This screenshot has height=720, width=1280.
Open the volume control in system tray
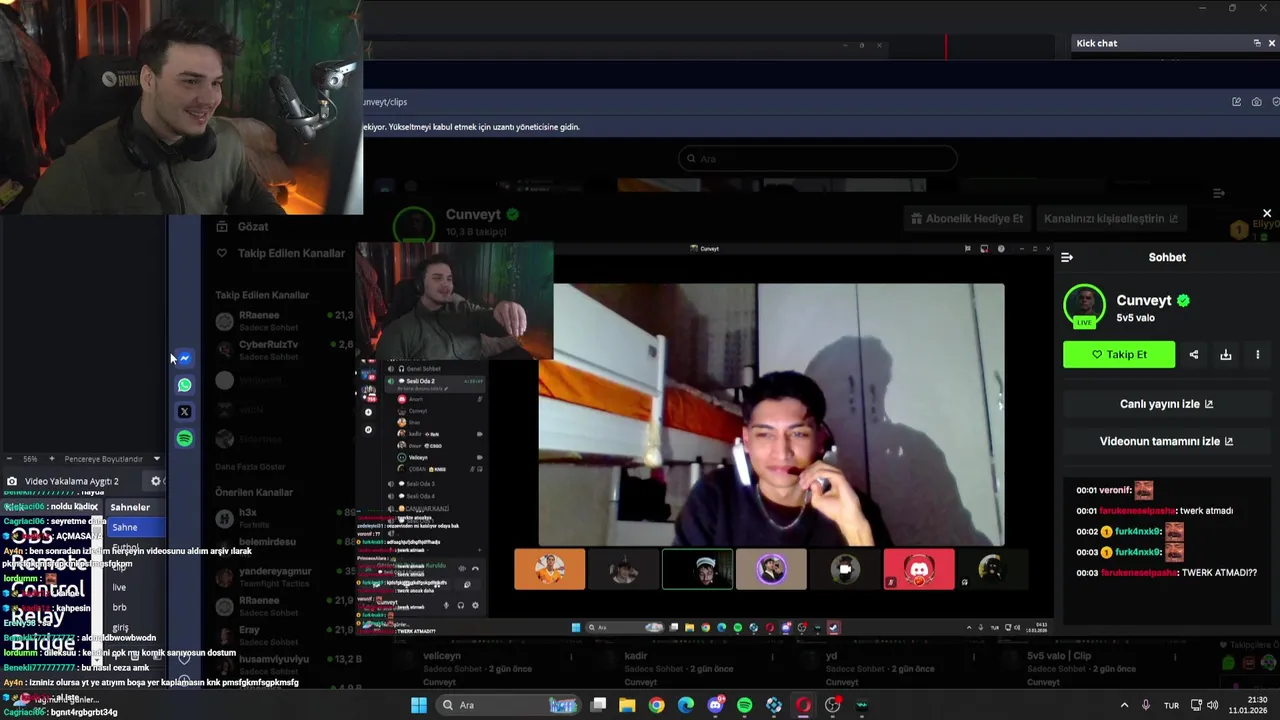[x=1212, y=705]
